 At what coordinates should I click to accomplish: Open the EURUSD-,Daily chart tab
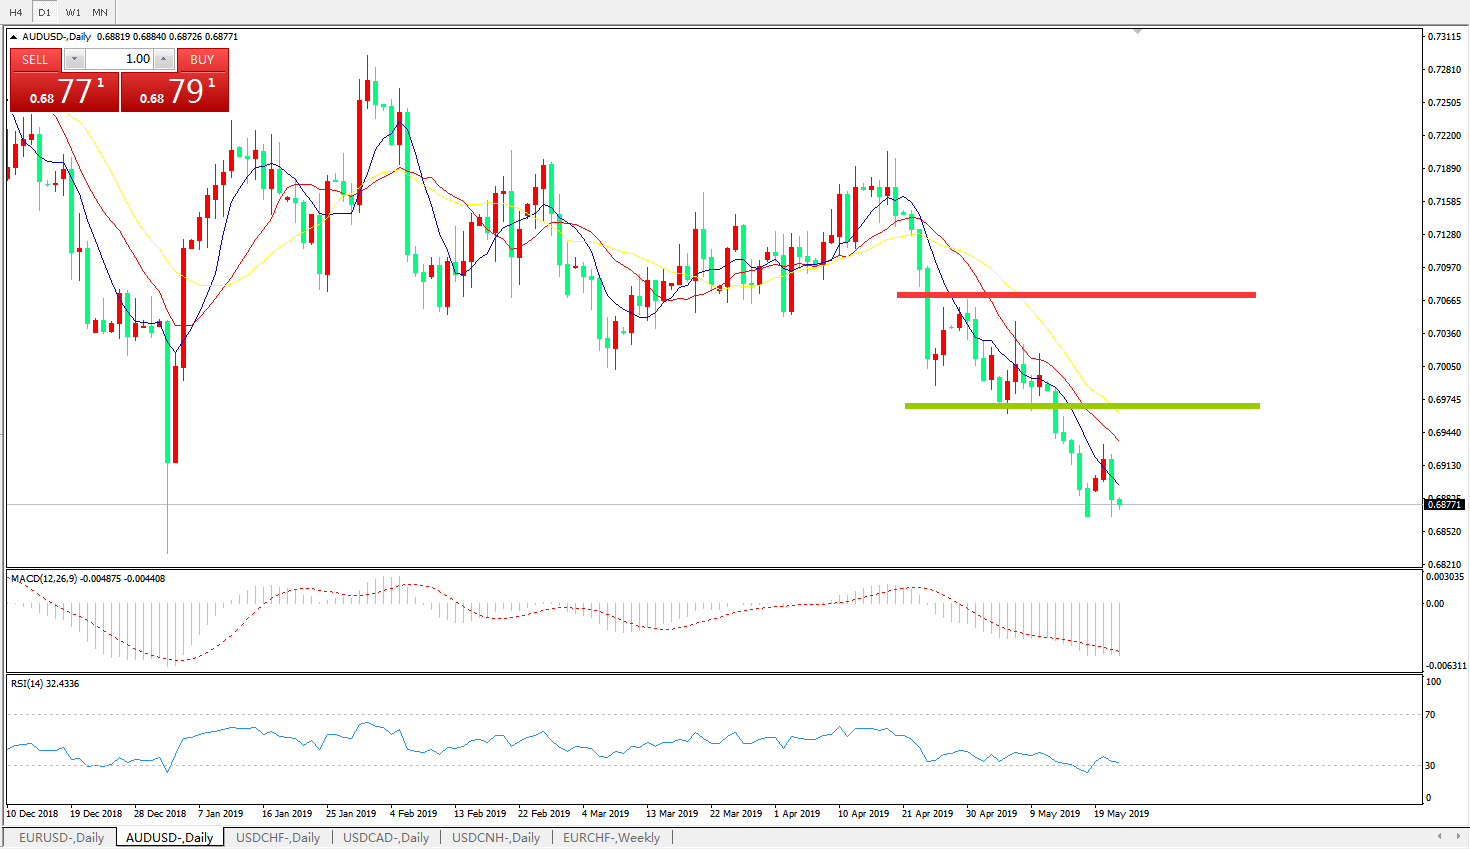(x=61, y=838)
